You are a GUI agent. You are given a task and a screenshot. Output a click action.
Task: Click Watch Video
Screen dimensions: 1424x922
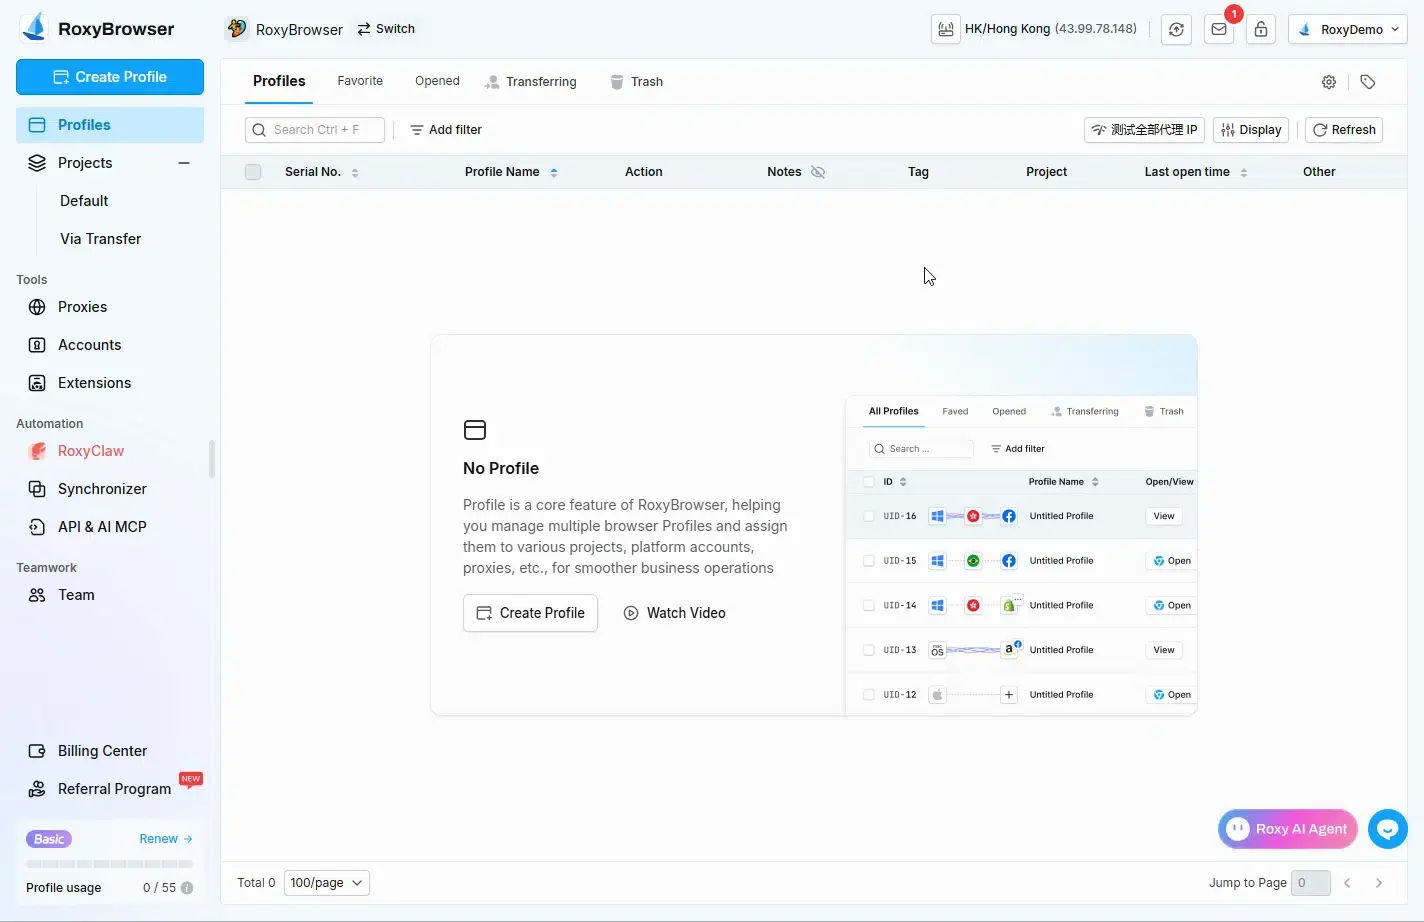point(675,613)
